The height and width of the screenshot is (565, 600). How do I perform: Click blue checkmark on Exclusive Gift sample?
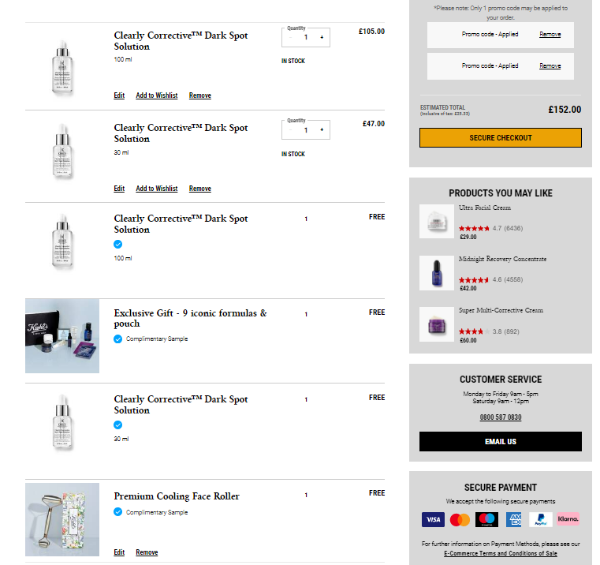pos(119,339)
